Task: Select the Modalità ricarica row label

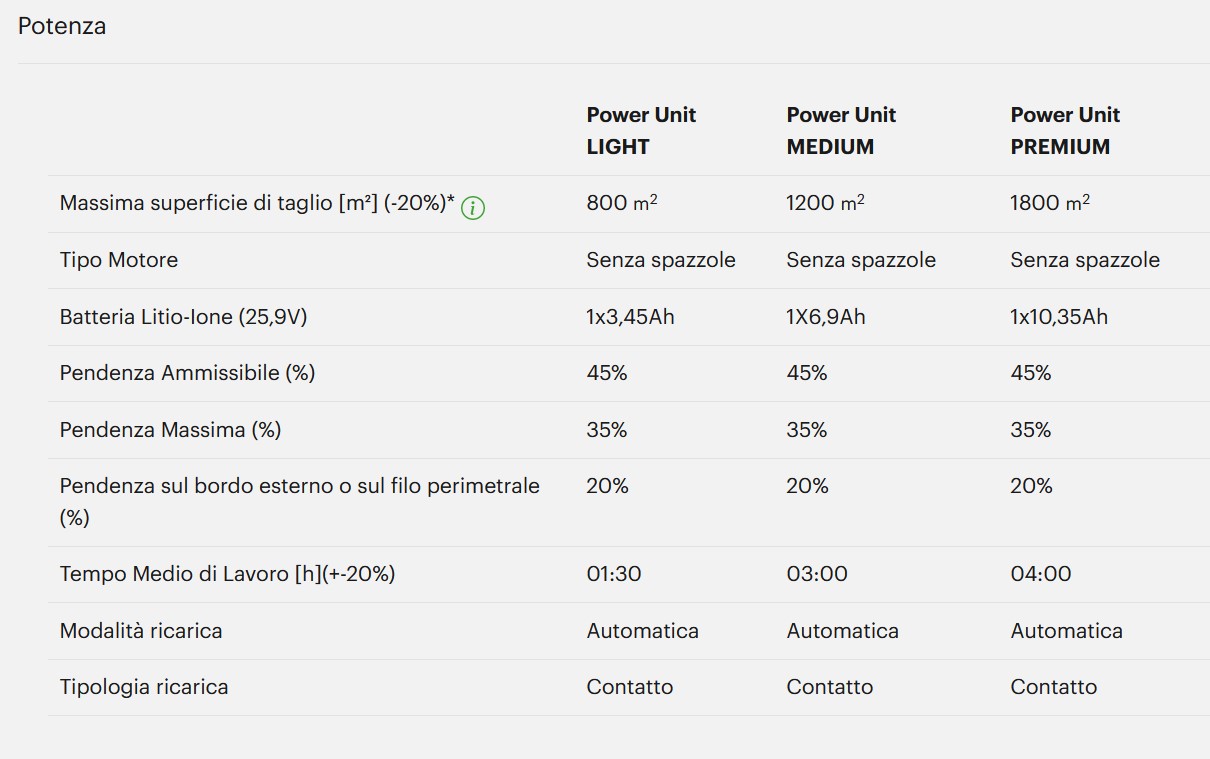Action: click(x=141, y=631)
